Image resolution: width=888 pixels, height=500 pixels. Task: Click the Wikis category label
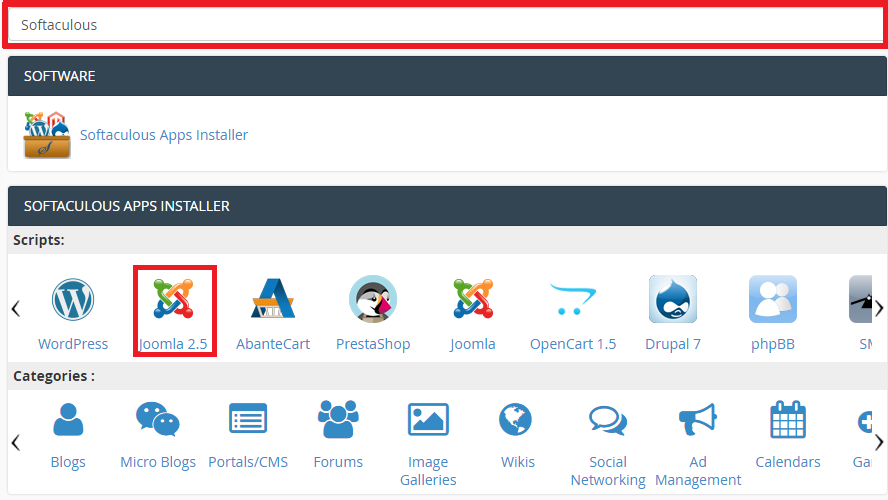518,462
